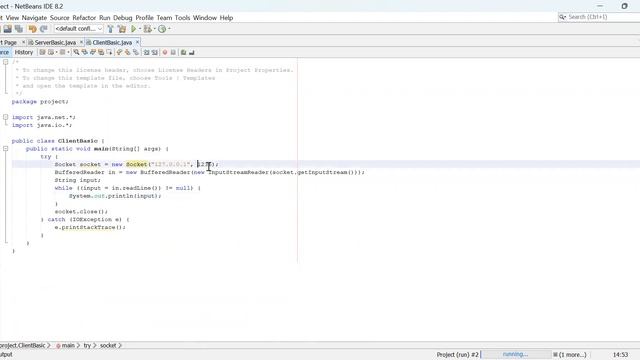The width and height of the screenshot is (640, 360).
Task: Click the Shift Line Right icon
Action: click(155, 52)
